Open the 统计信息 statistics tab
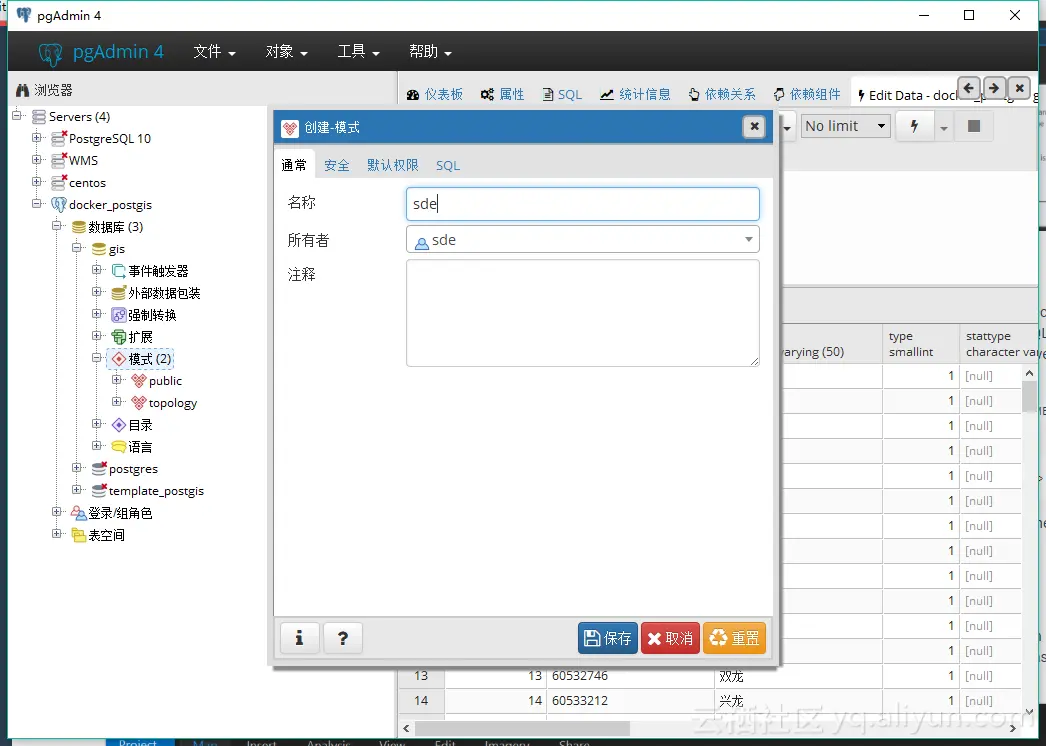1046x746 pixels. 636,95
